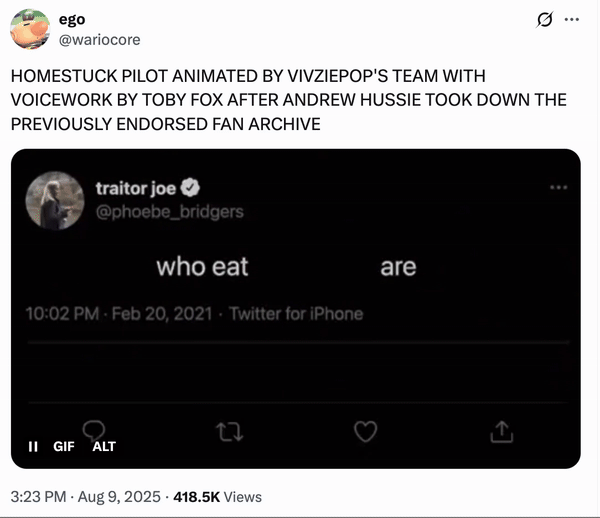This screenshot has height=518, width=600.
Task: Click the retweet icon in the GIF
Action: click(227, 431)
